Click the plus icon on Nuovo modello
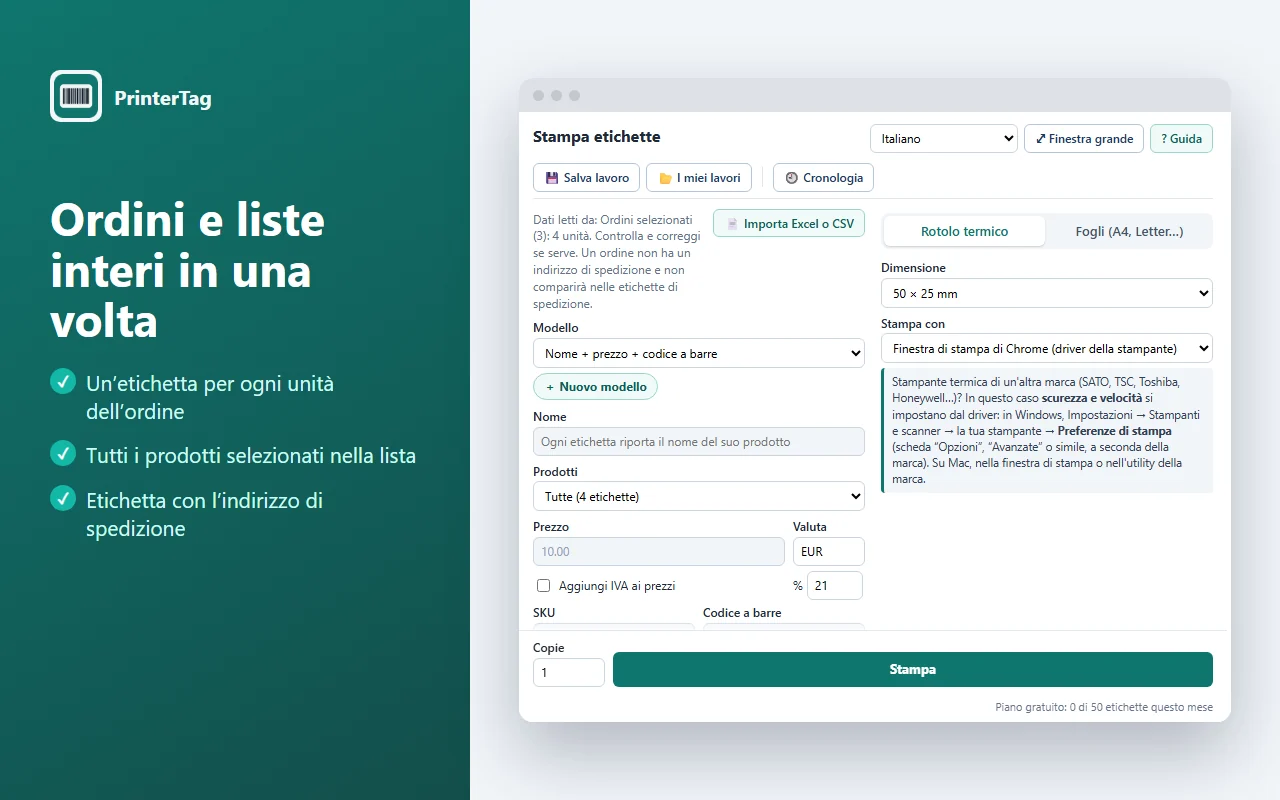The image size is (1280, 800). (550, 387)
